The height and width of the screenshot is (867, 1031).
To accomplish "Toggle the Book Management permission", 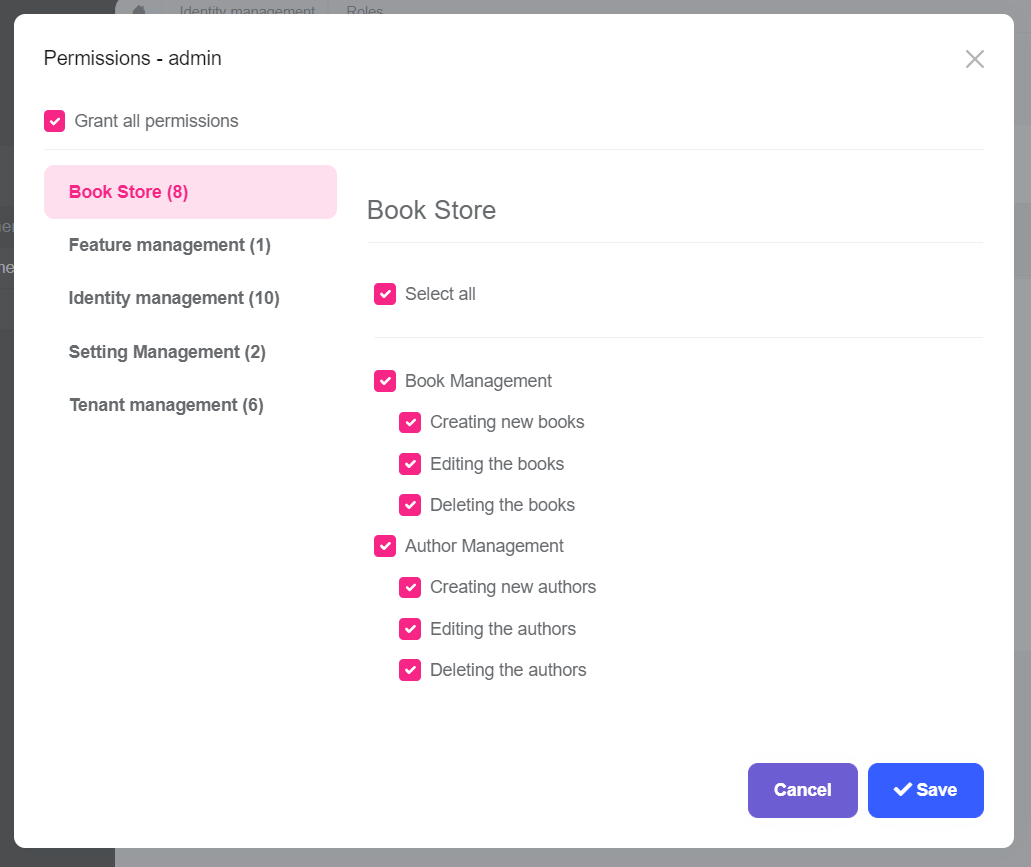I will point(385,381).
